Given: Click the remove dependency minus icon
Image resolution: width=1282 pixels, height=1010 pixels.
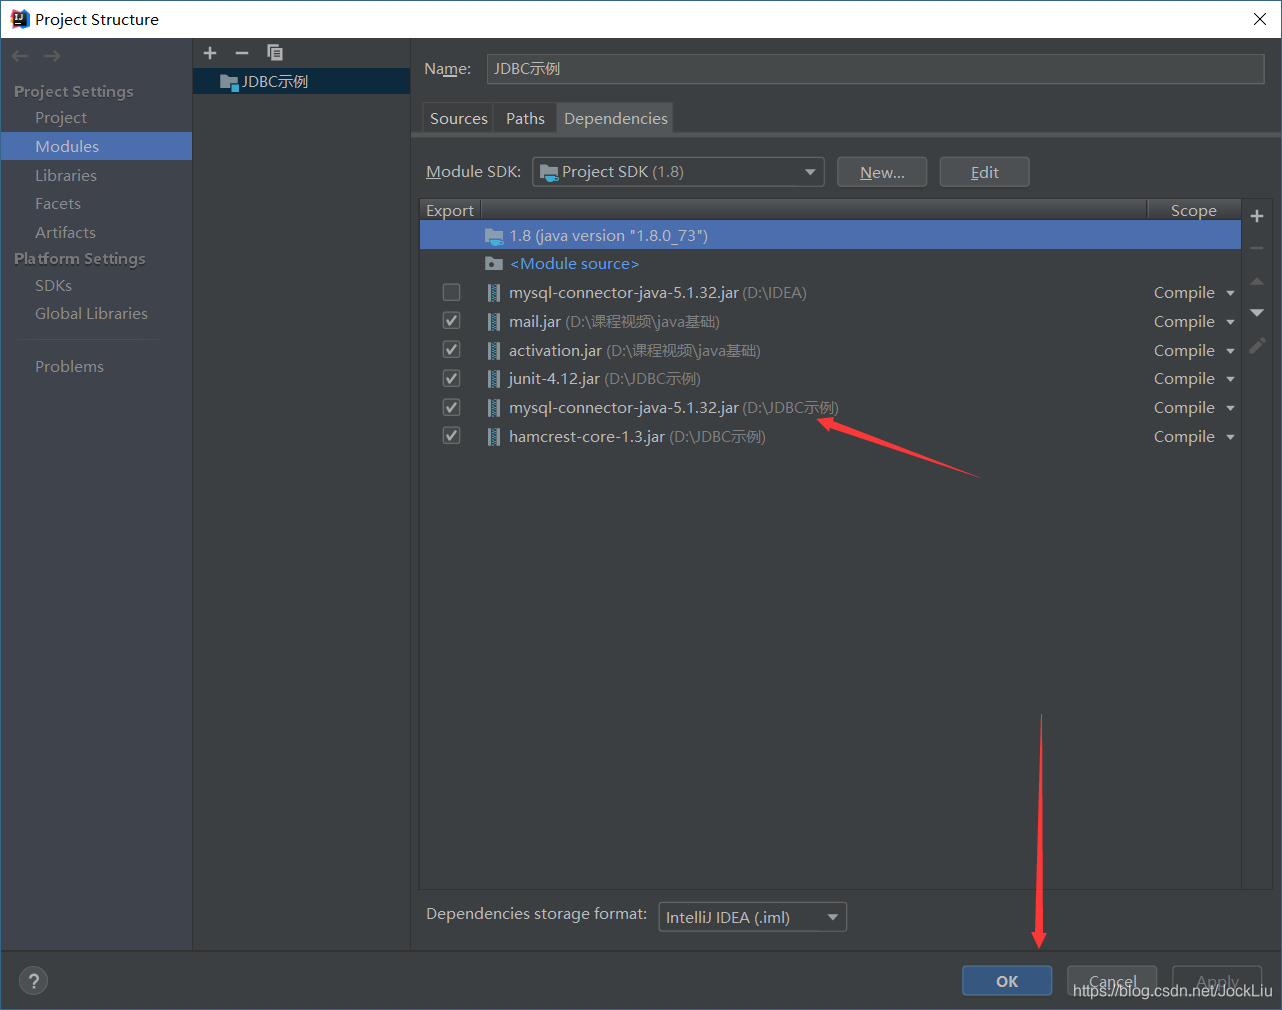Looking at the screenshot, I should point(1257,248).
